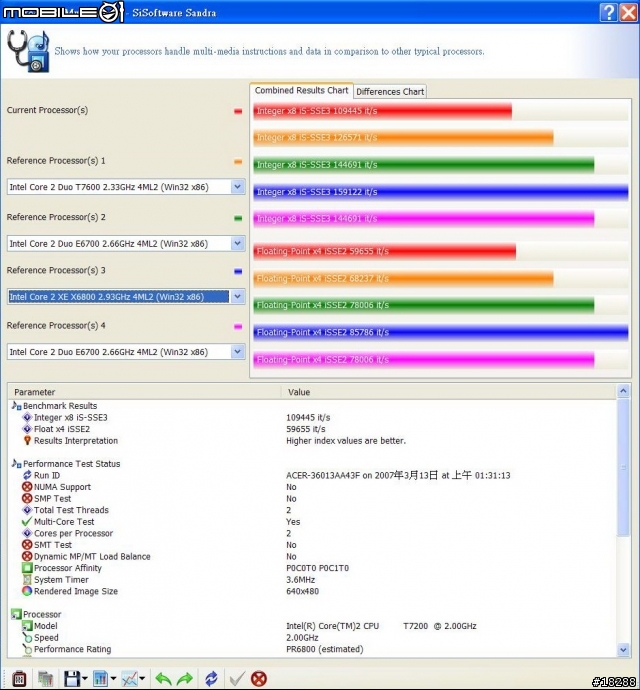Click the stethoscope multimedia benchmark icon

click(29, 51)
